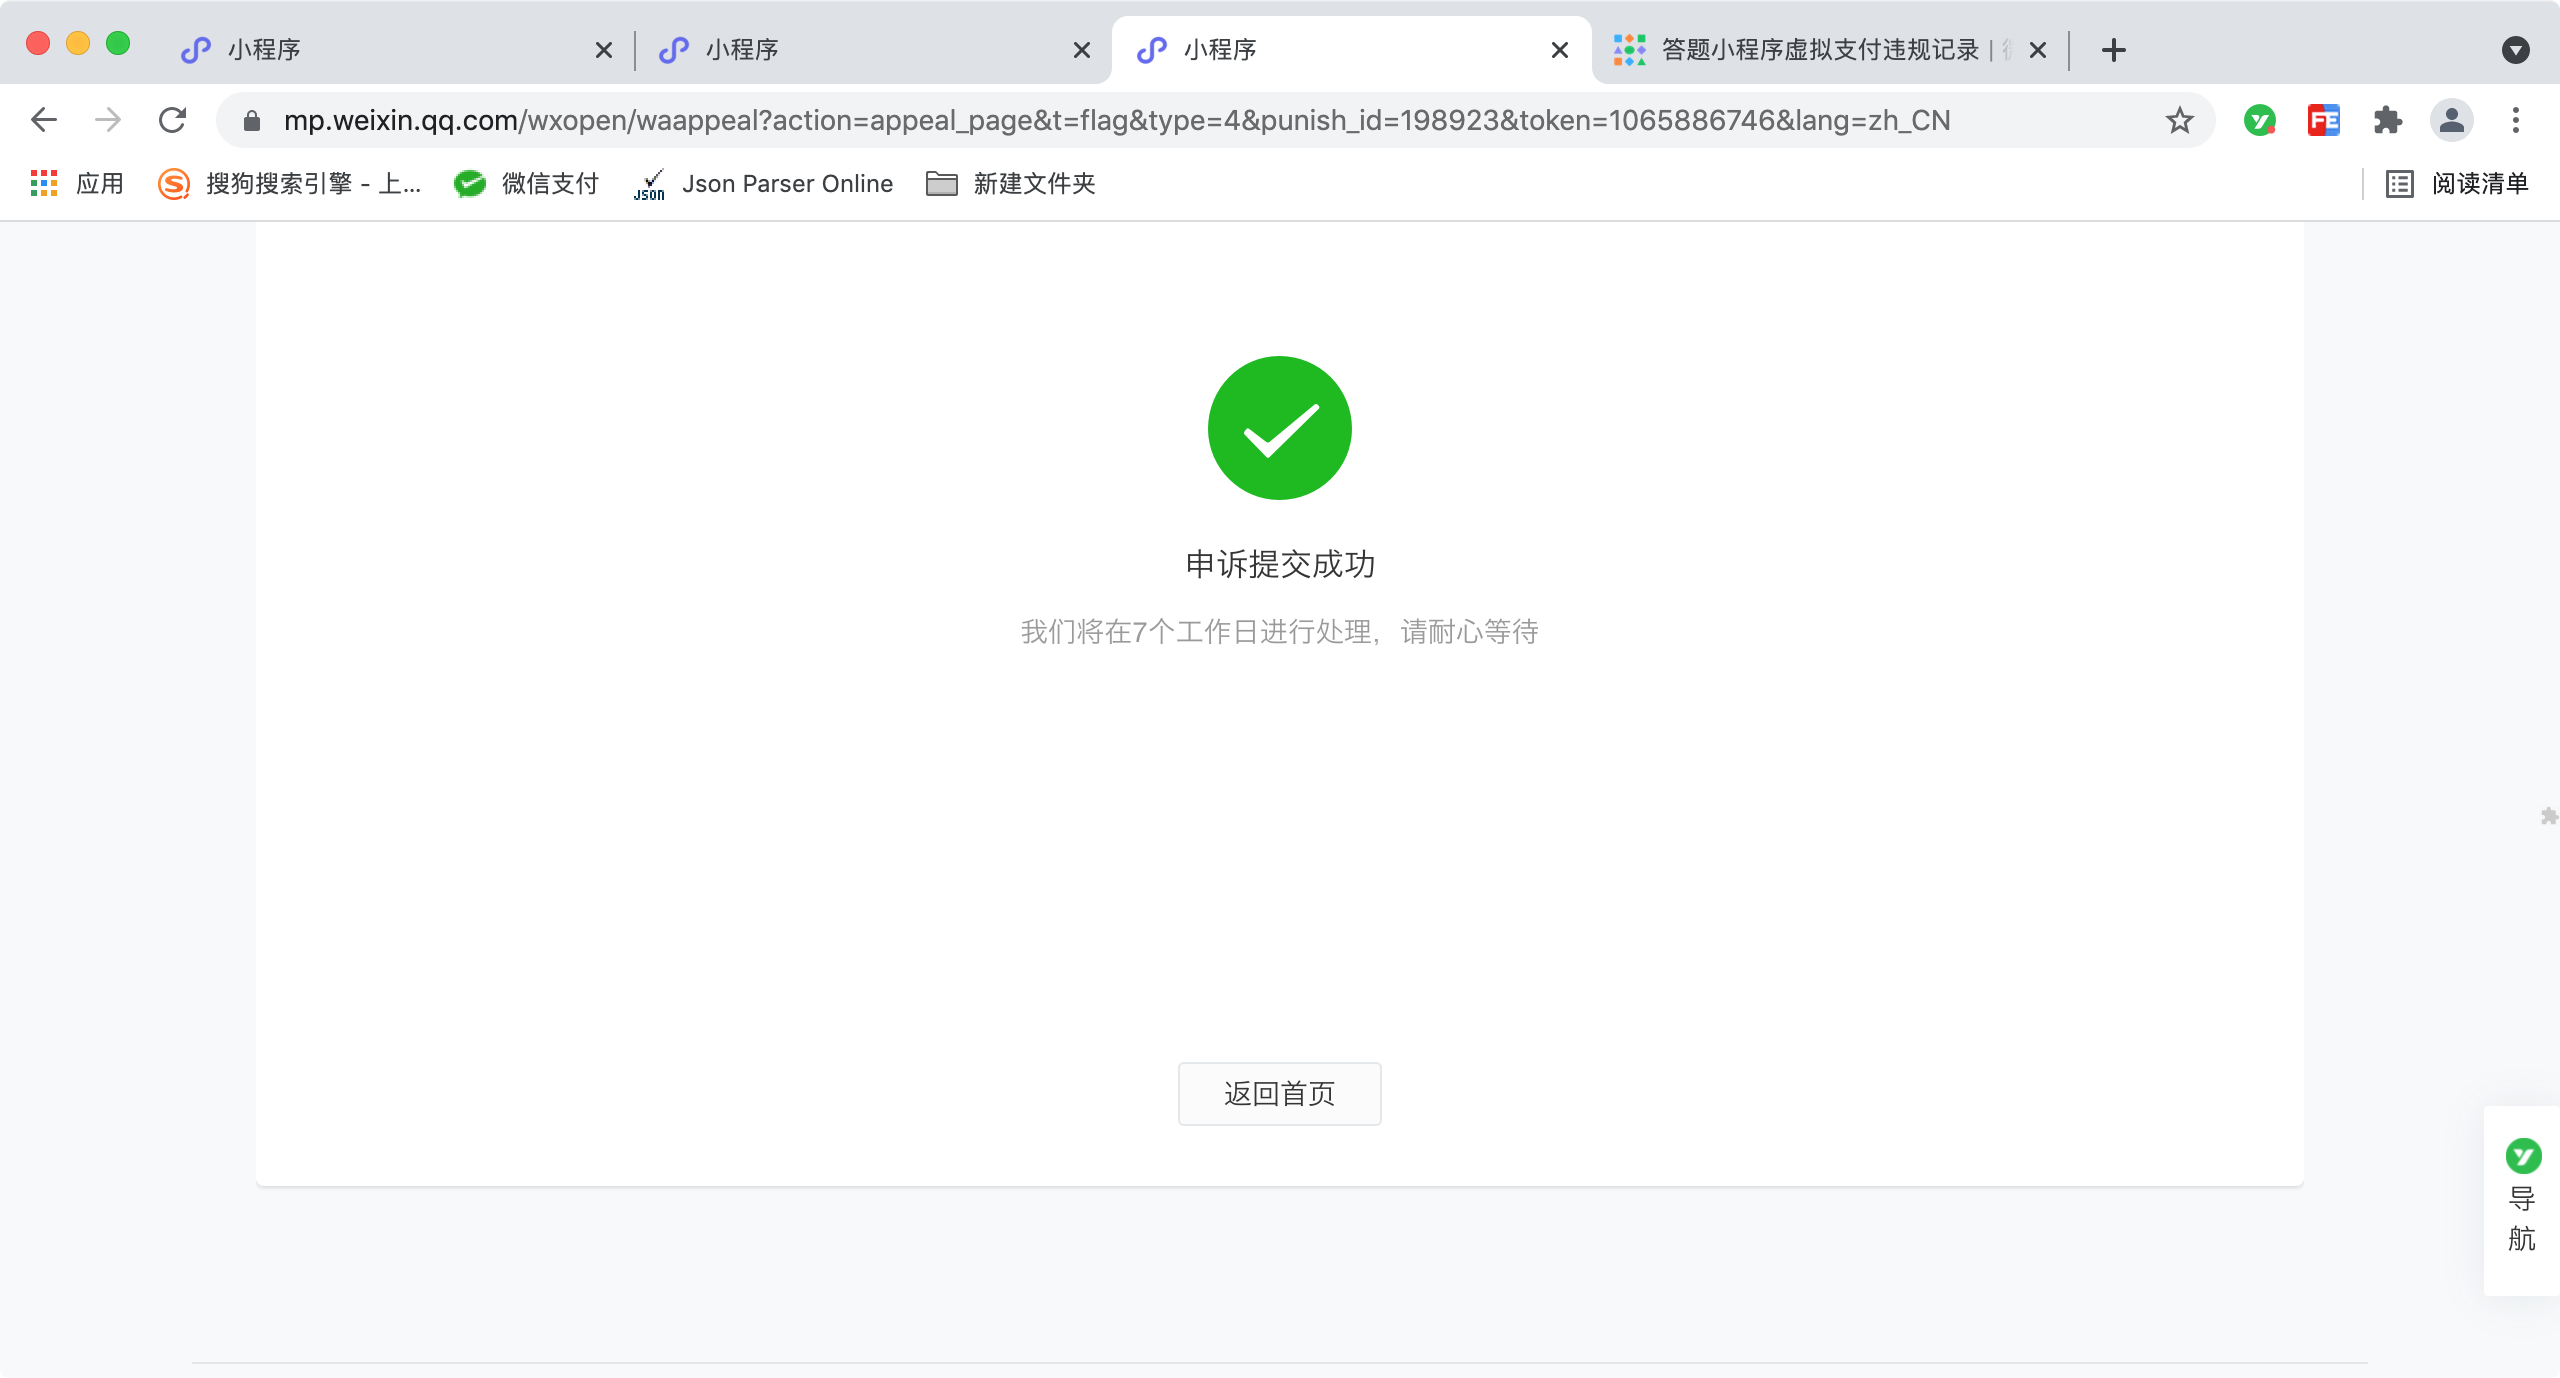Reload the current page

click(x=173, y=120)
